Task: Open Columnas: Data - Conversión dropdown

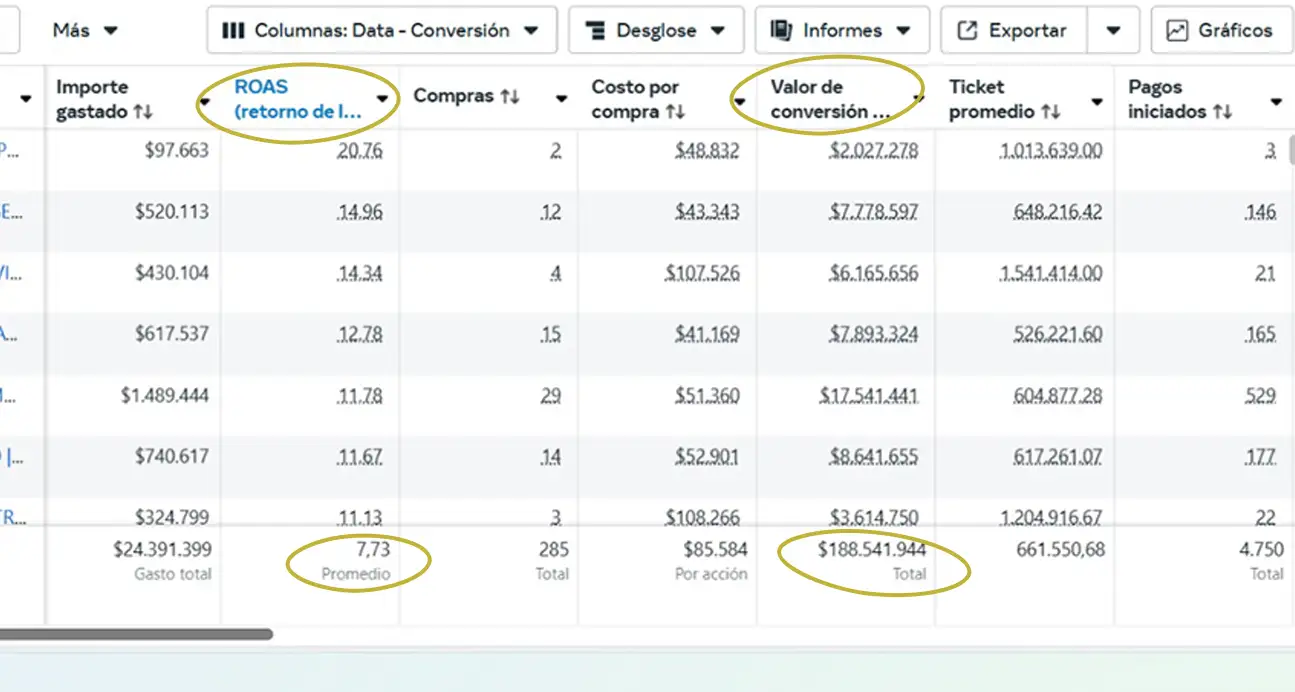Action: tap(381, 30)
